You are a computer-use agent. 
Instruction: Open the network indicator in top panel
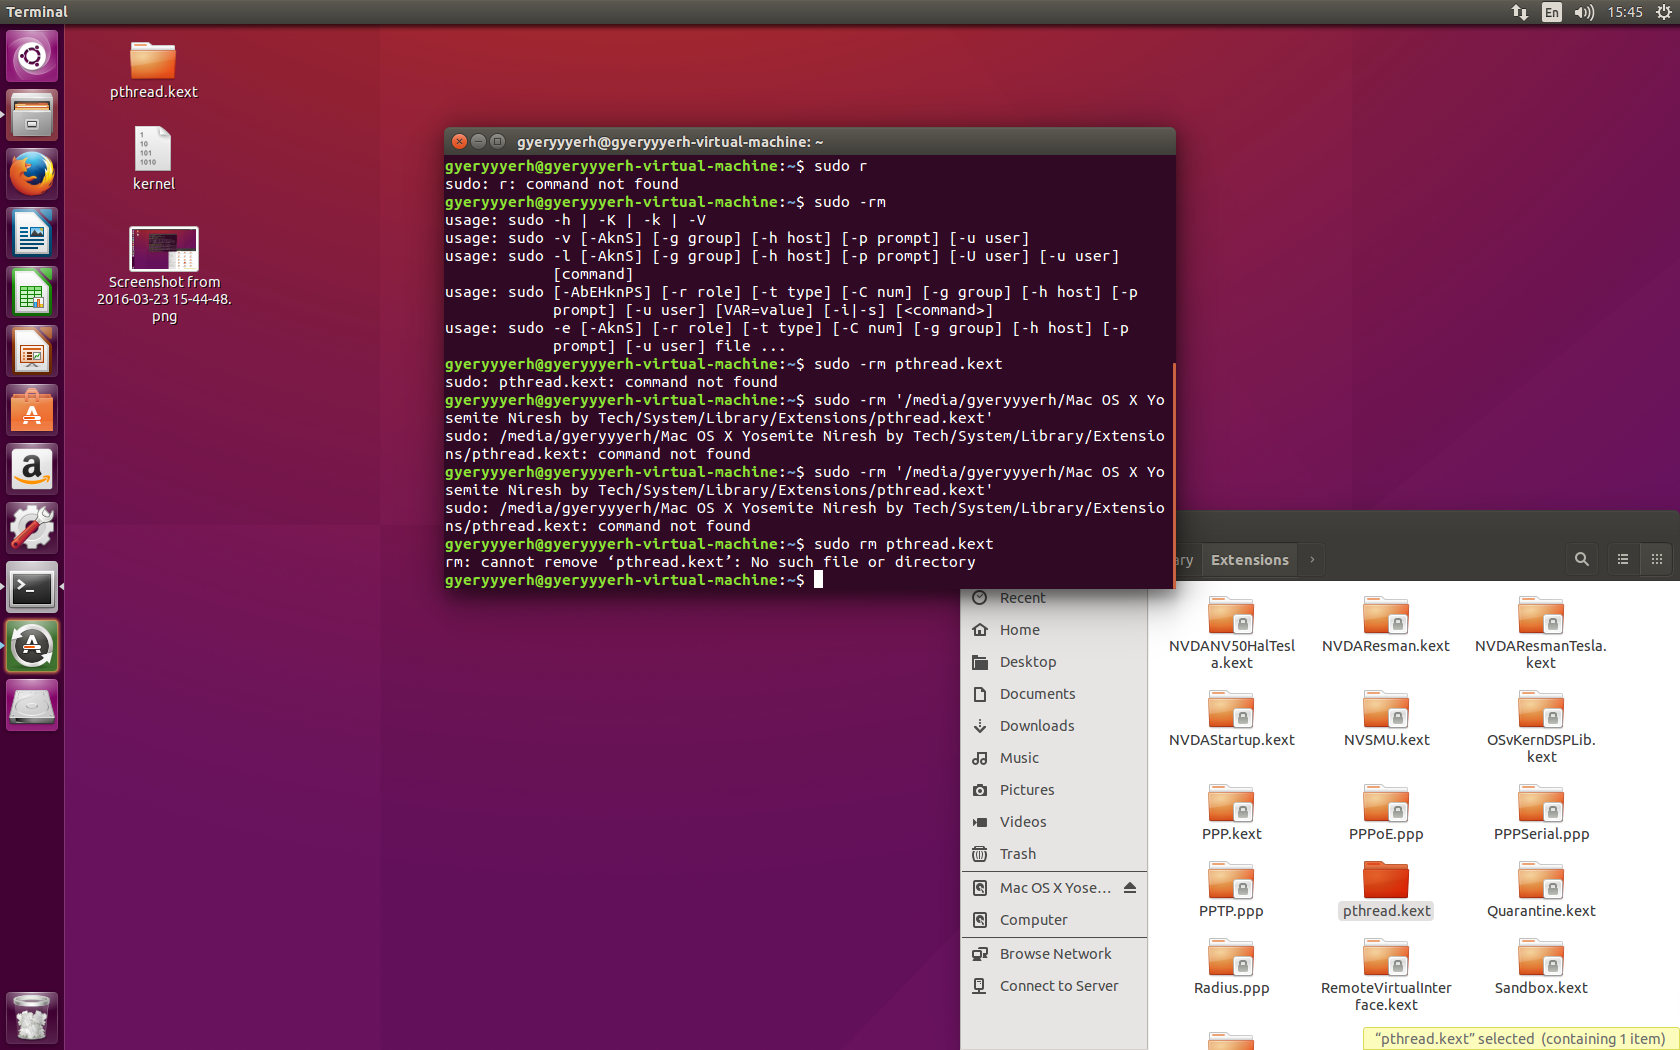point(1519,12)
